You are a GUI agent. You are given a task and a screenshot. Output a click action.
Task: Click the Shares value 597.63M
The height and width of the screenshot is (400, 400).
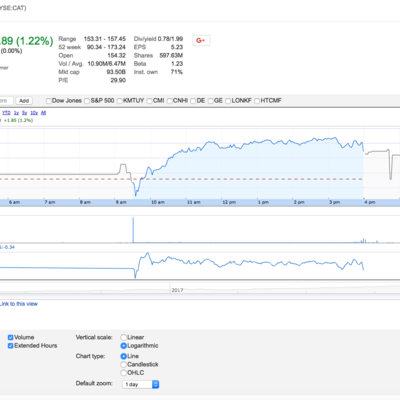tap(171, 56)
